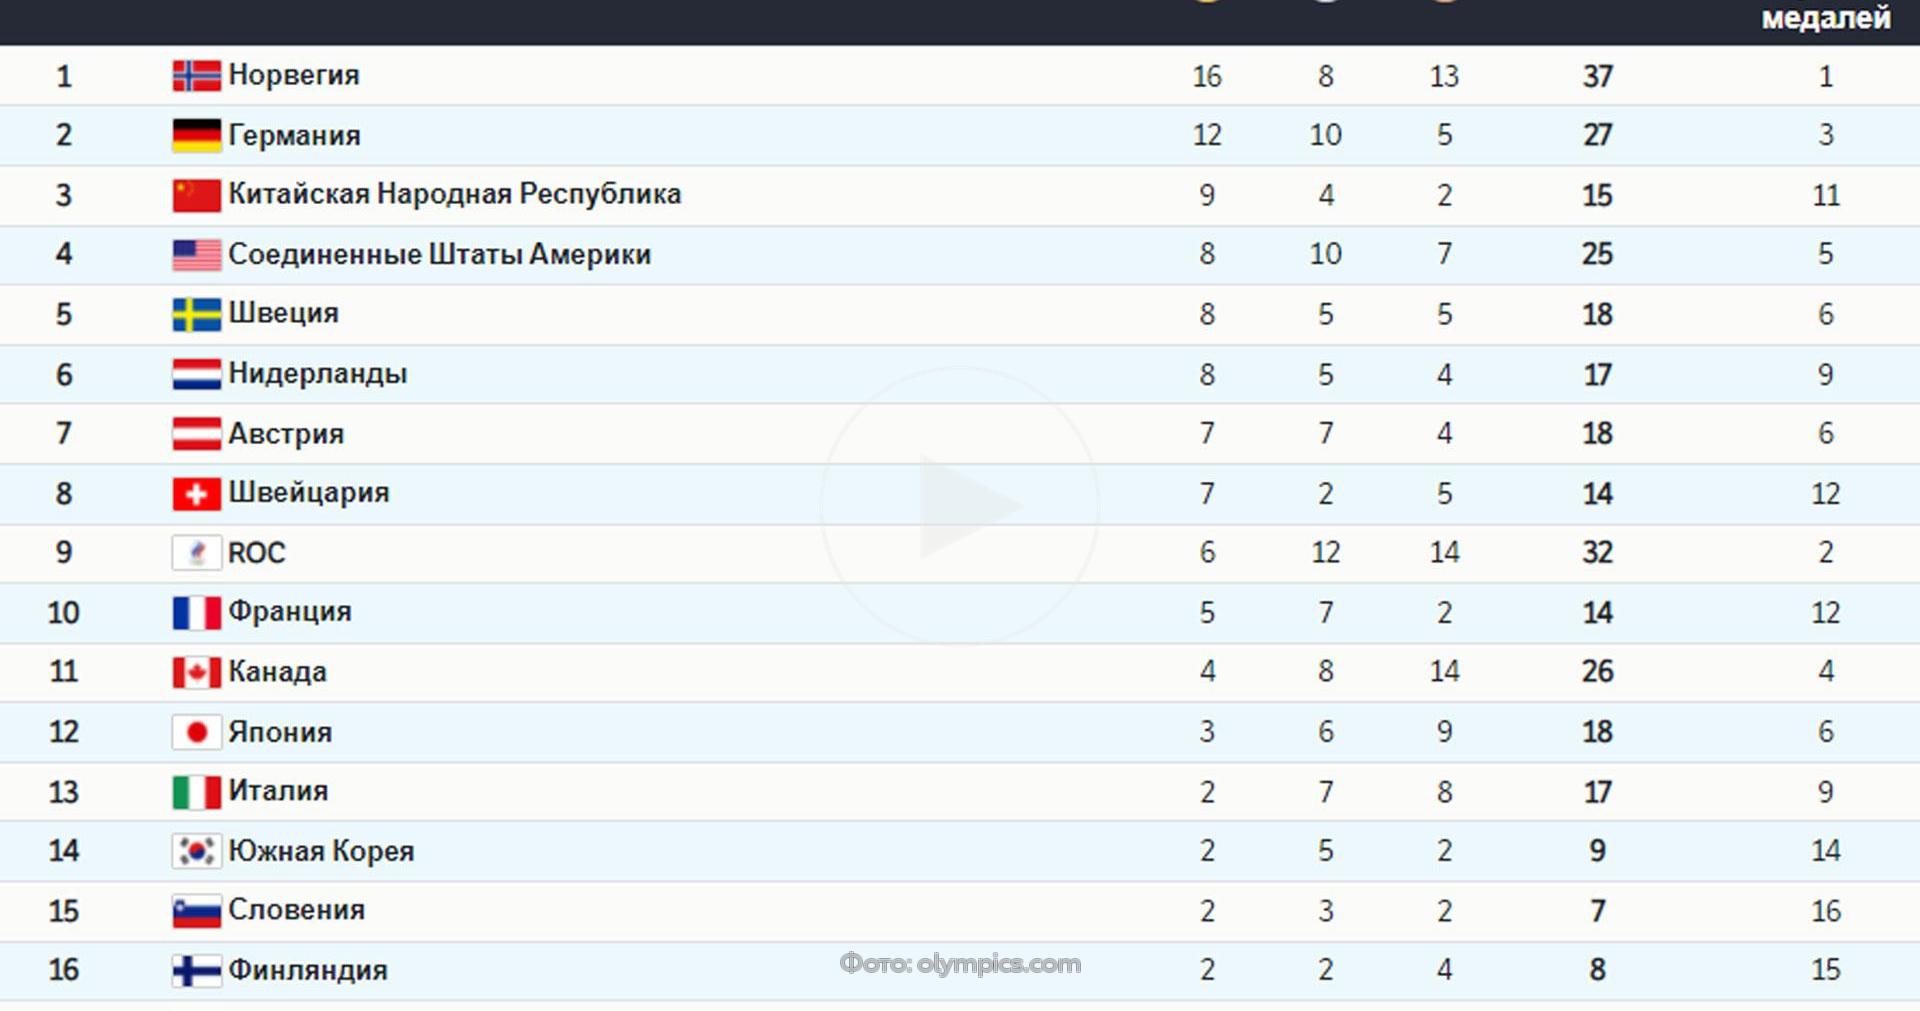Click the China flag icon

[x=196, y=195]
